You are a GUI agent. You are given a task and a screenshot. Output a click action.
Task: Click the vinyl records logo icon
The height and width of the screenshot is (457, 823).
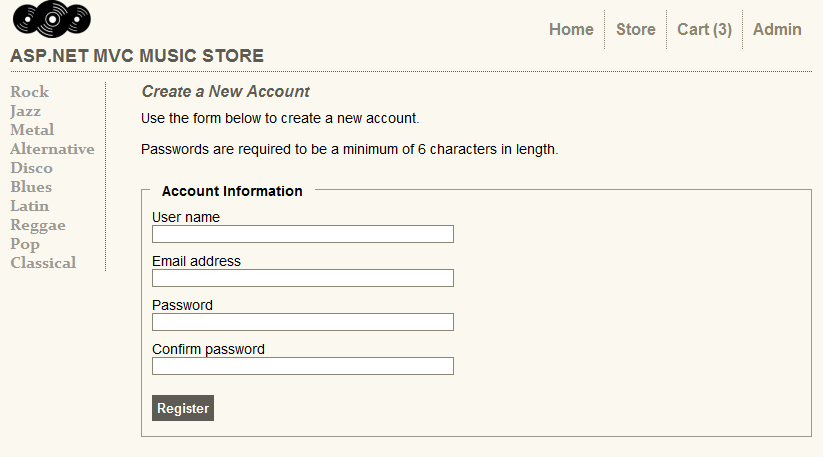pos(51,19)
